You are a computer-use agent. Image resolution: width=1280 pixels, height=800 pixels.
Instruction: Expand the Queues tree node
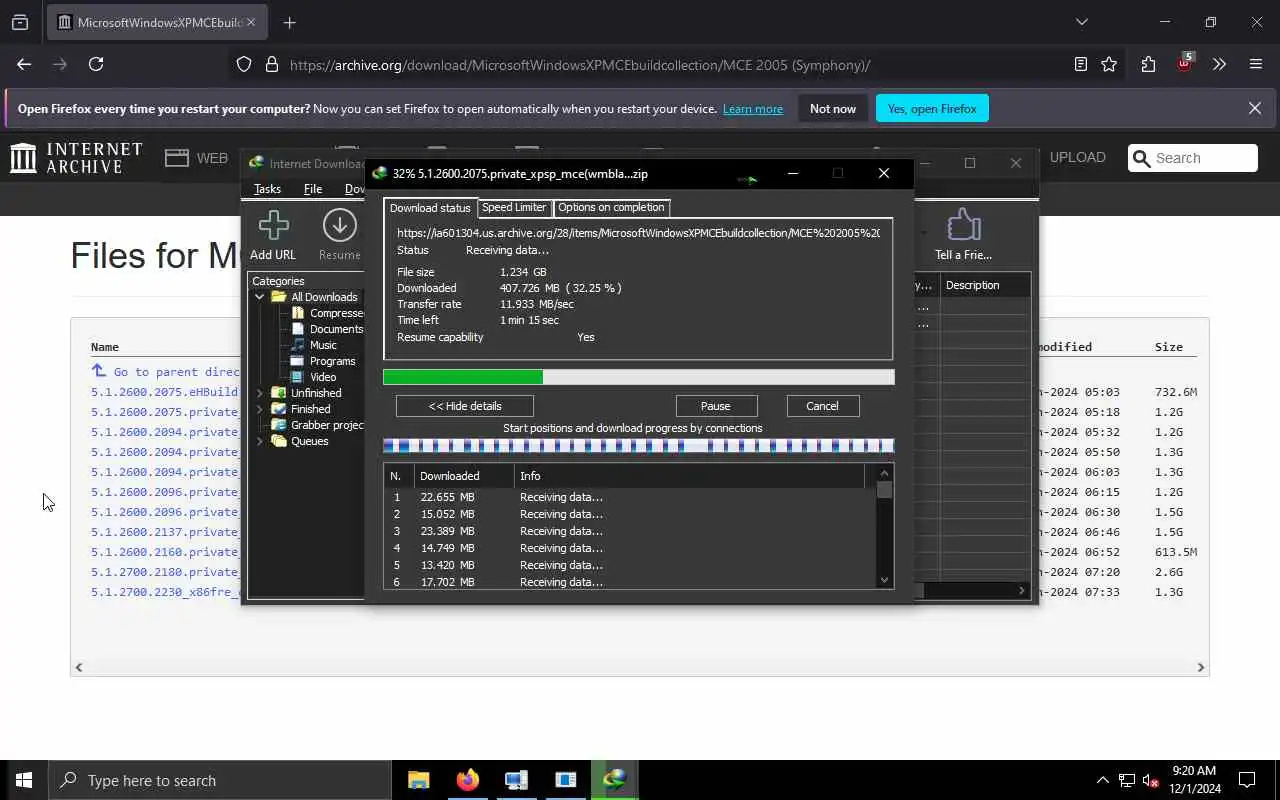260,441
